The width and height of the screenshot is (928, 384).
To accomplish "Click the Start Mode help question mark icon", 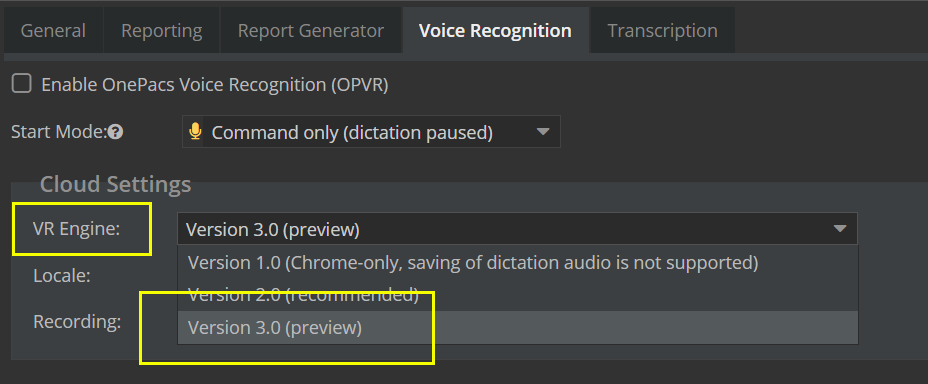I will (116, 133).
